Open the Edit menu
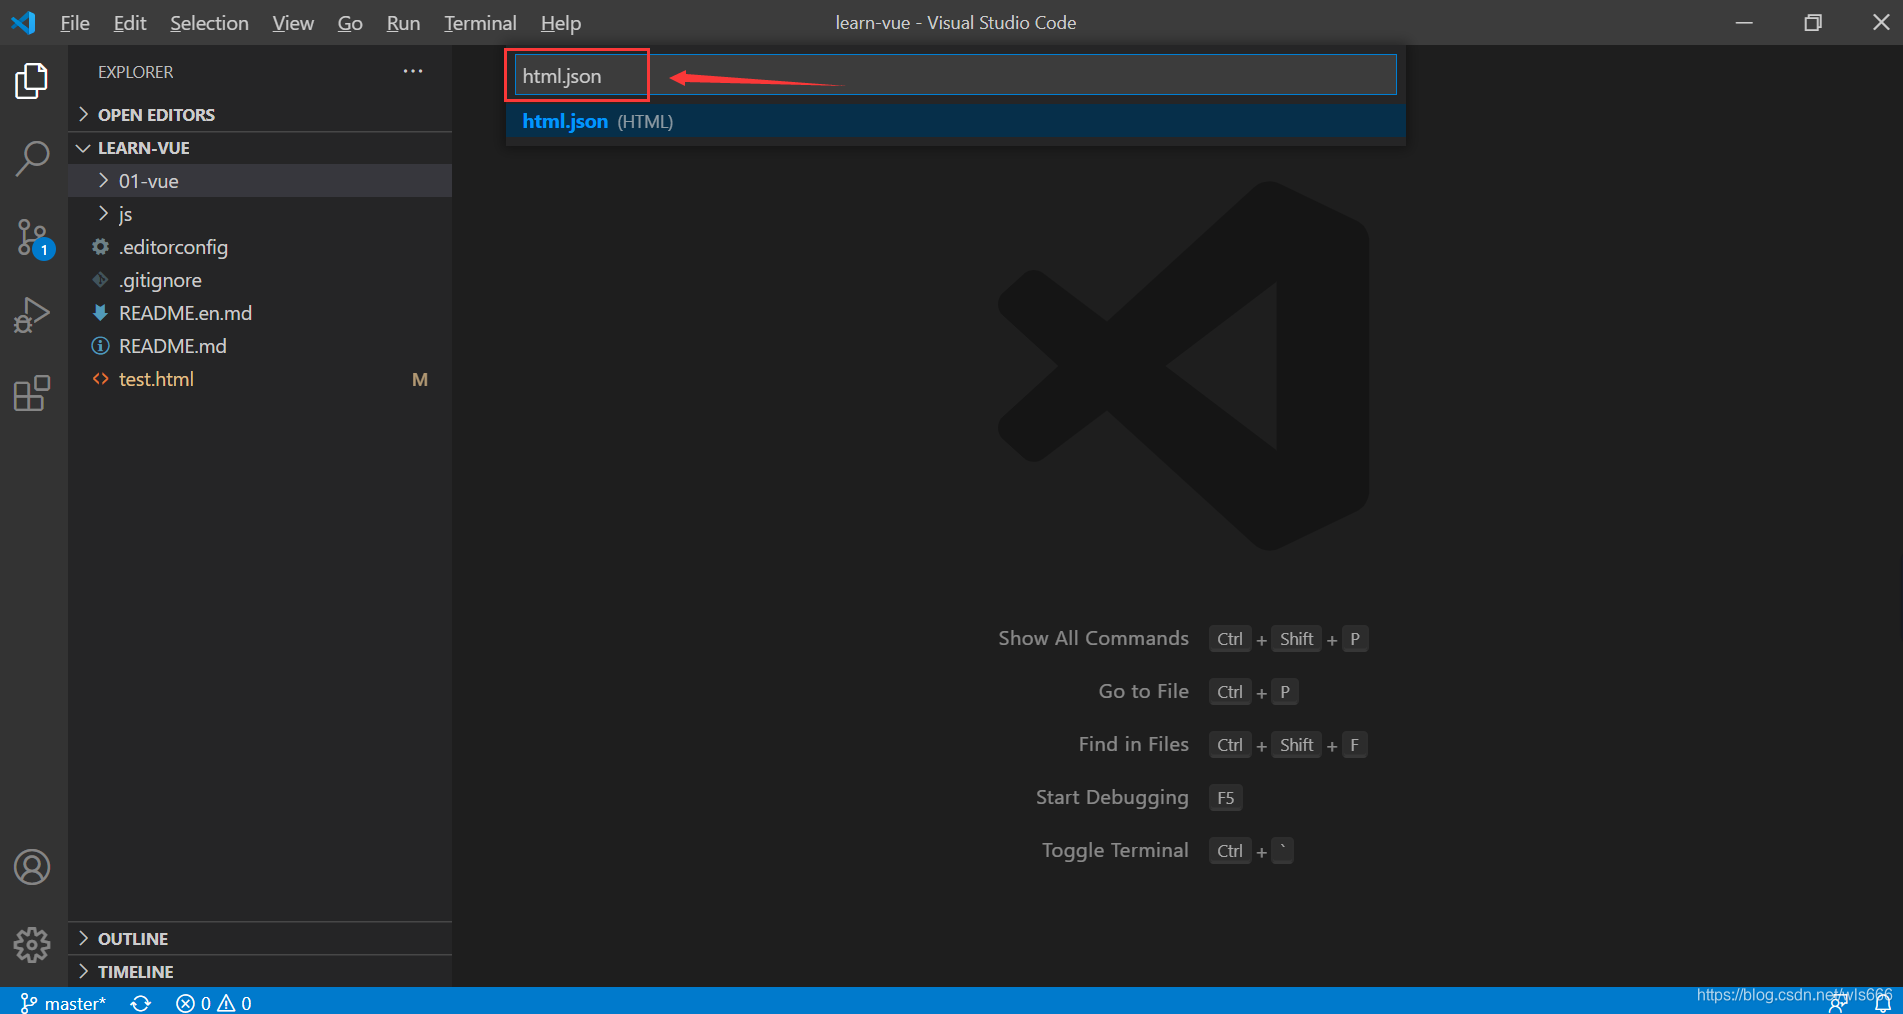This screenshot has height=1014, width=1903. [x=130, y=22]
